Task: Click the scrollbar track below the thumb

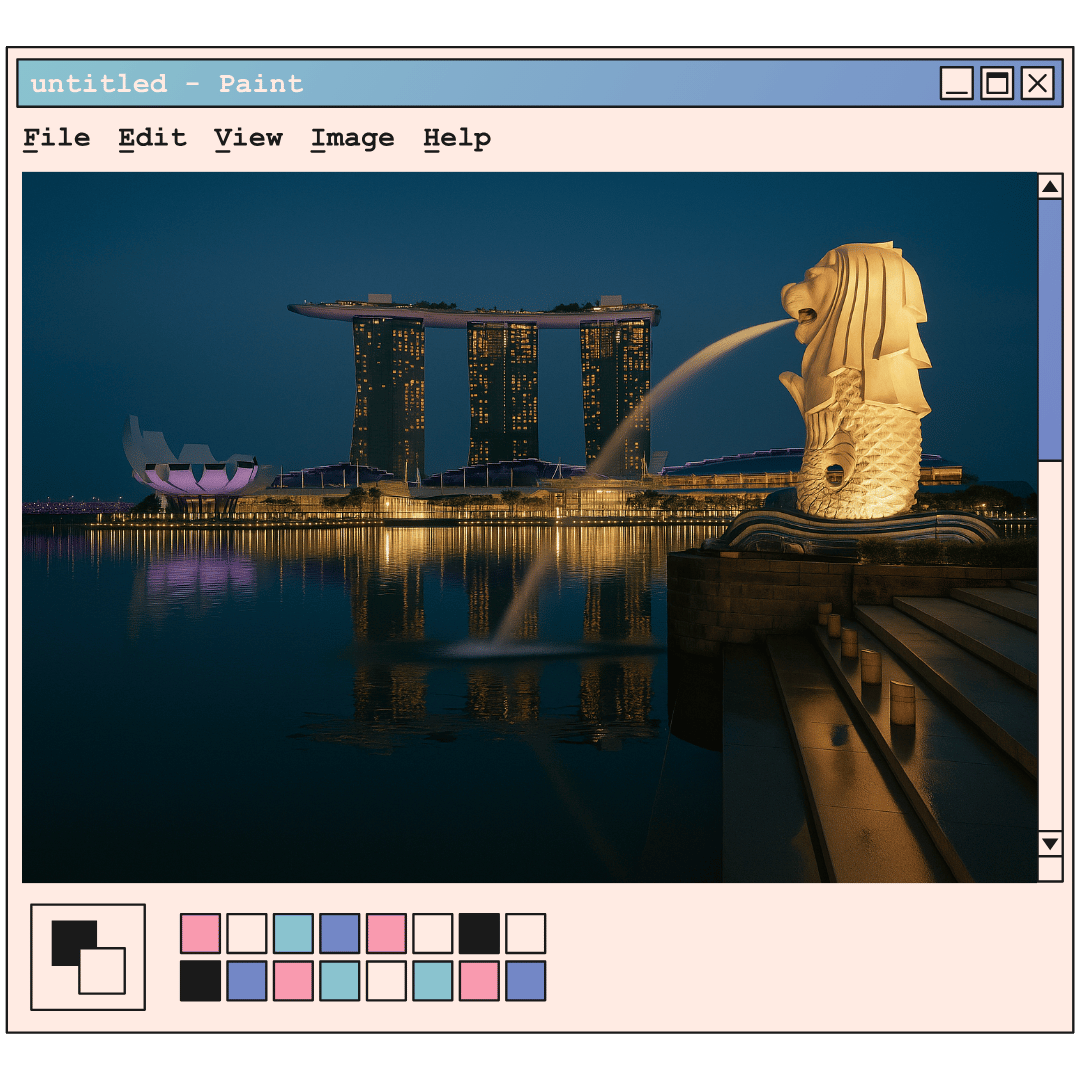Action: (1050, 646)
